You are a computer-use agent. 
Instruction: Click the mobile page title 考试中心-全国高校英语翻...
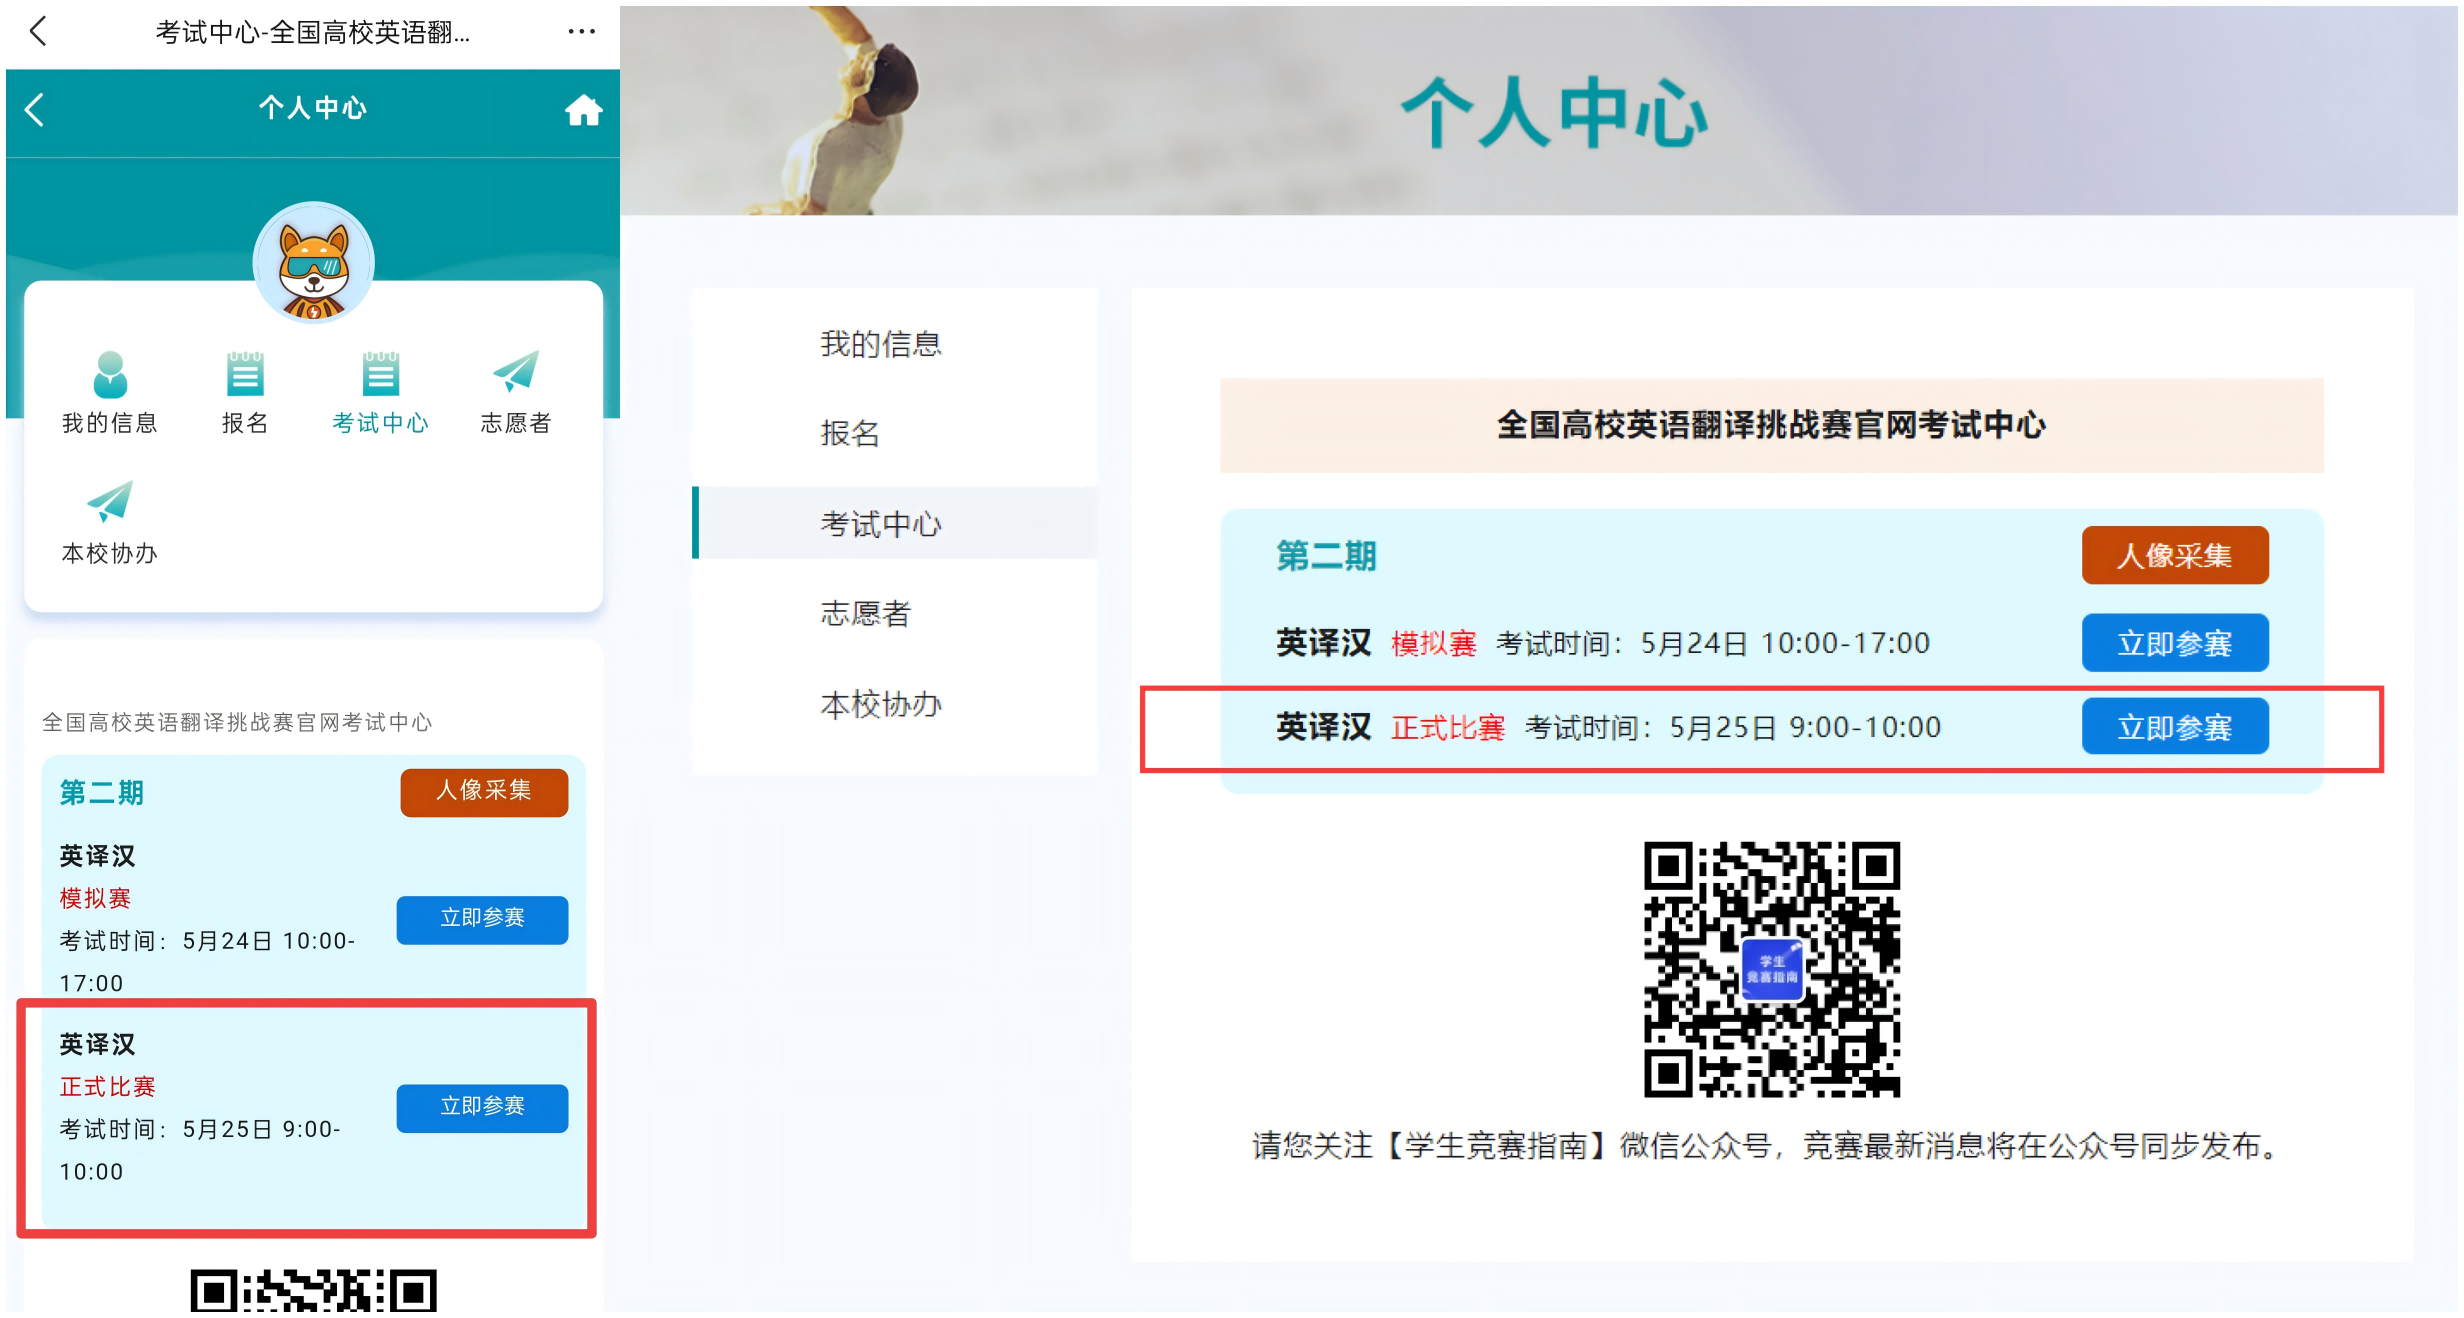[312, 32]
